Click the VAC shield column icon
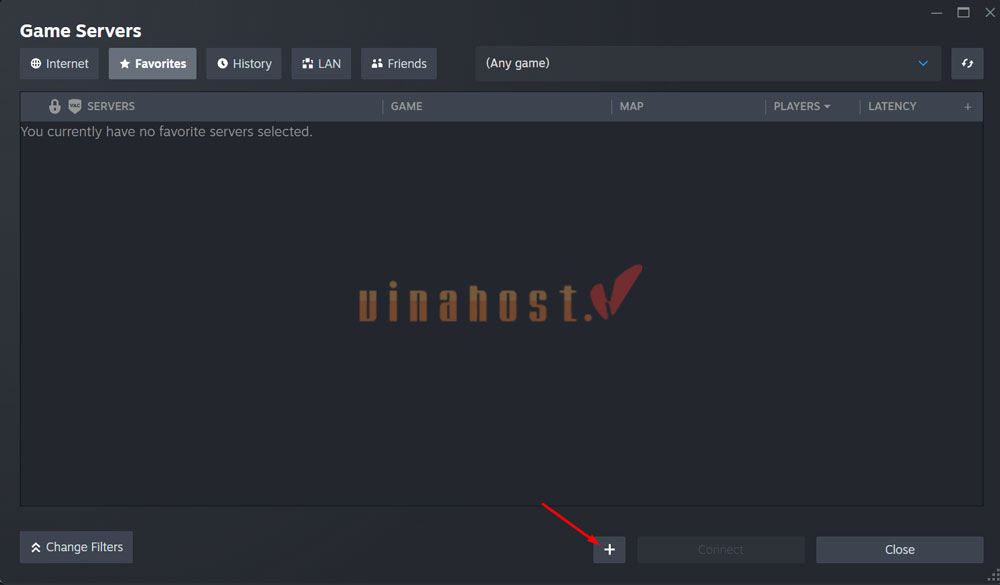The height and width of the screenshot is (585, 1000). (x=74, y=106)
